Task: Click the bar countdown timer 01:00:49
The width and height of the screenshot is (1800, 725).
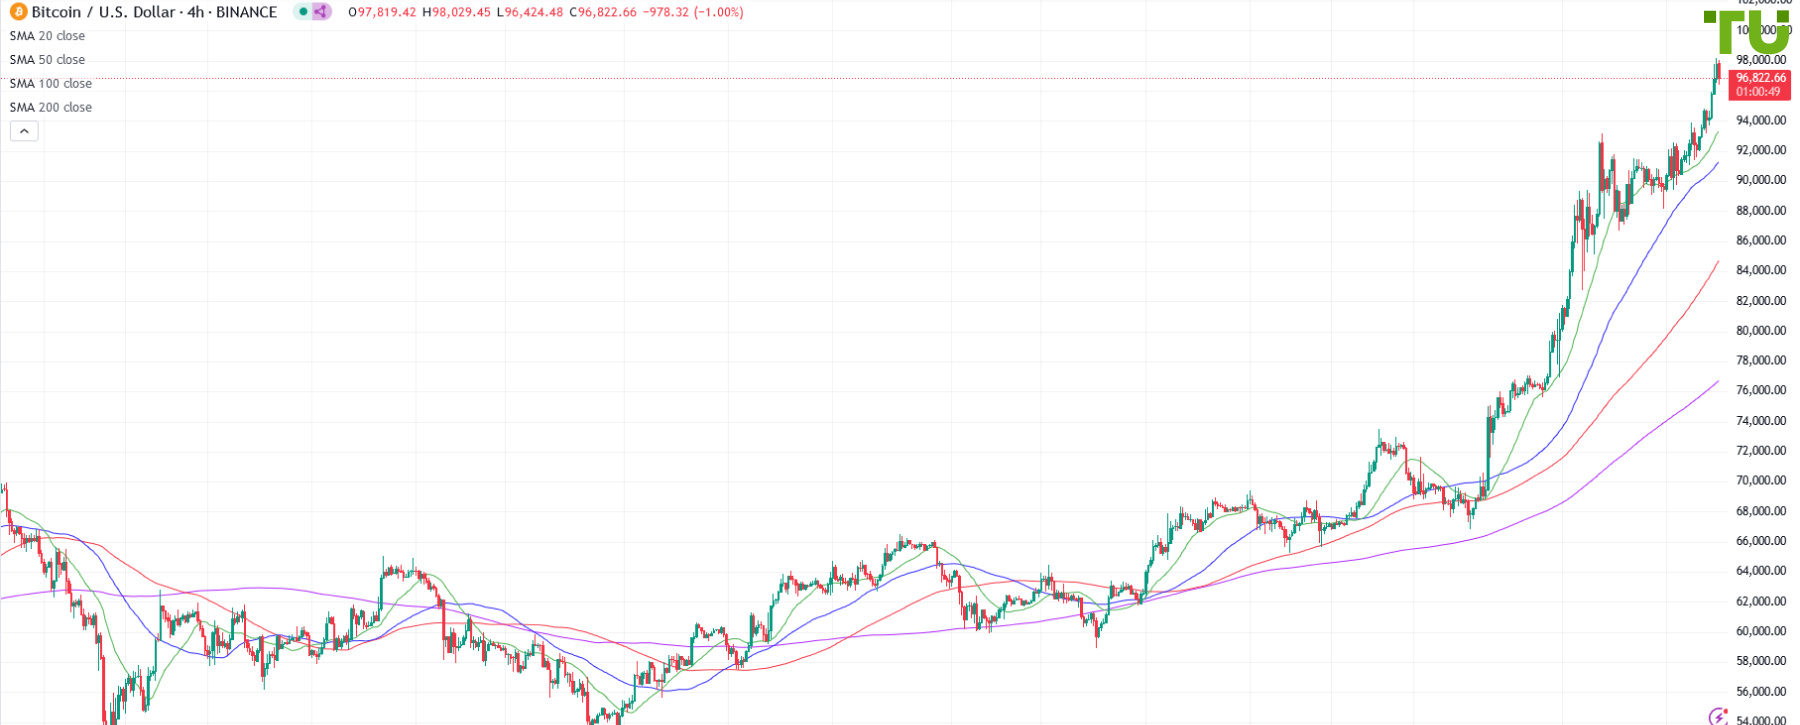Action: 1758,92
